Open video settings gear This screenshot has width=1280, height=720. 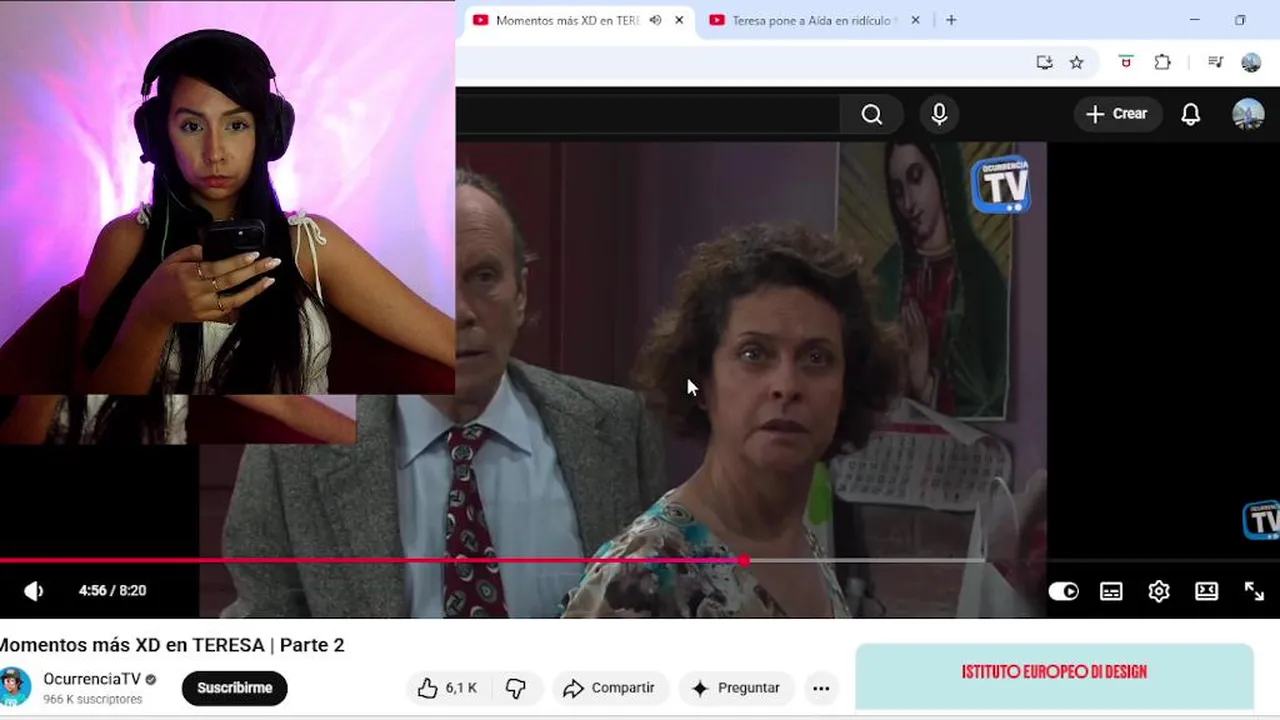1159,591
